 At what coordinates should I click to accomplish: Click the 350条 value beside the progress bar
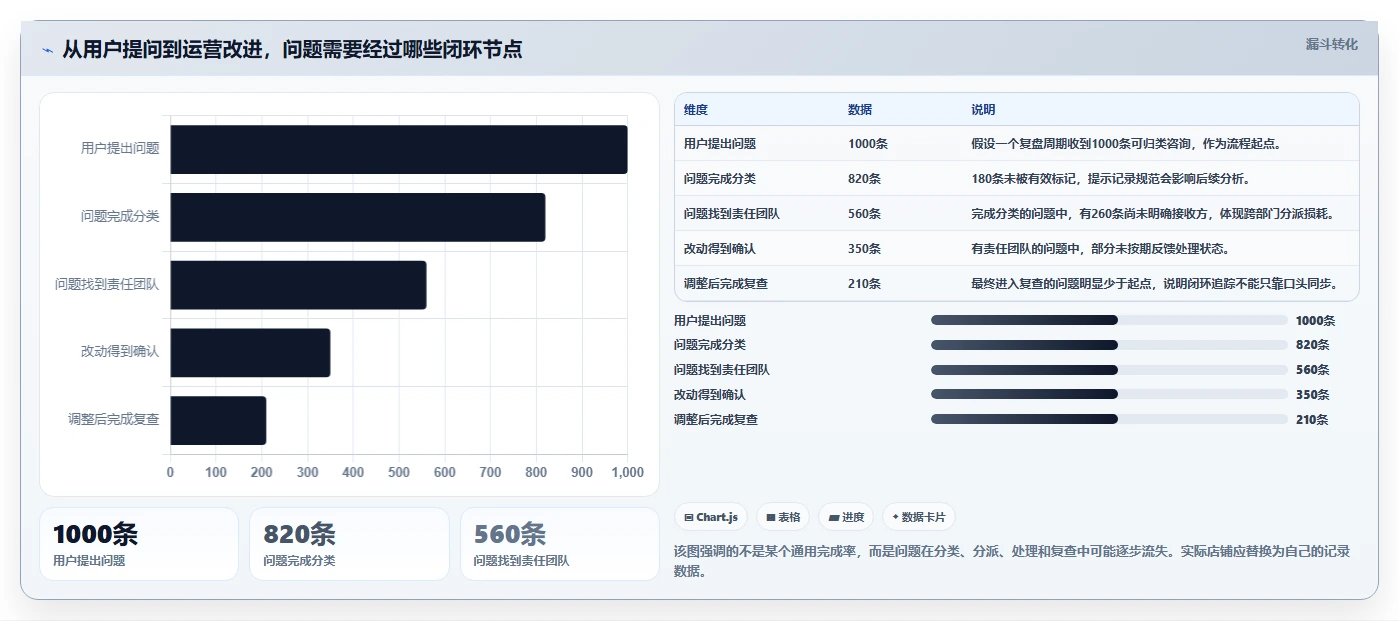tap(1312, 395)
